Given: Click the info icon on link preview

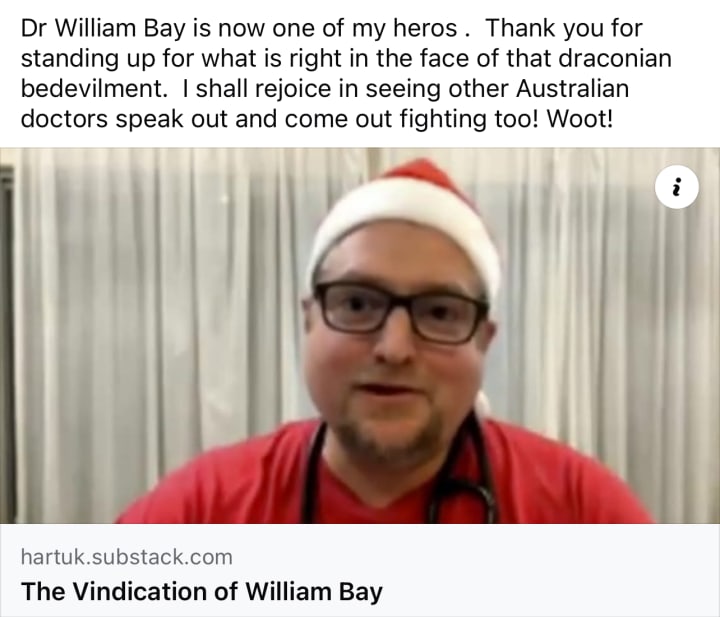Looking at the screenshot, I should coord(676,187).
